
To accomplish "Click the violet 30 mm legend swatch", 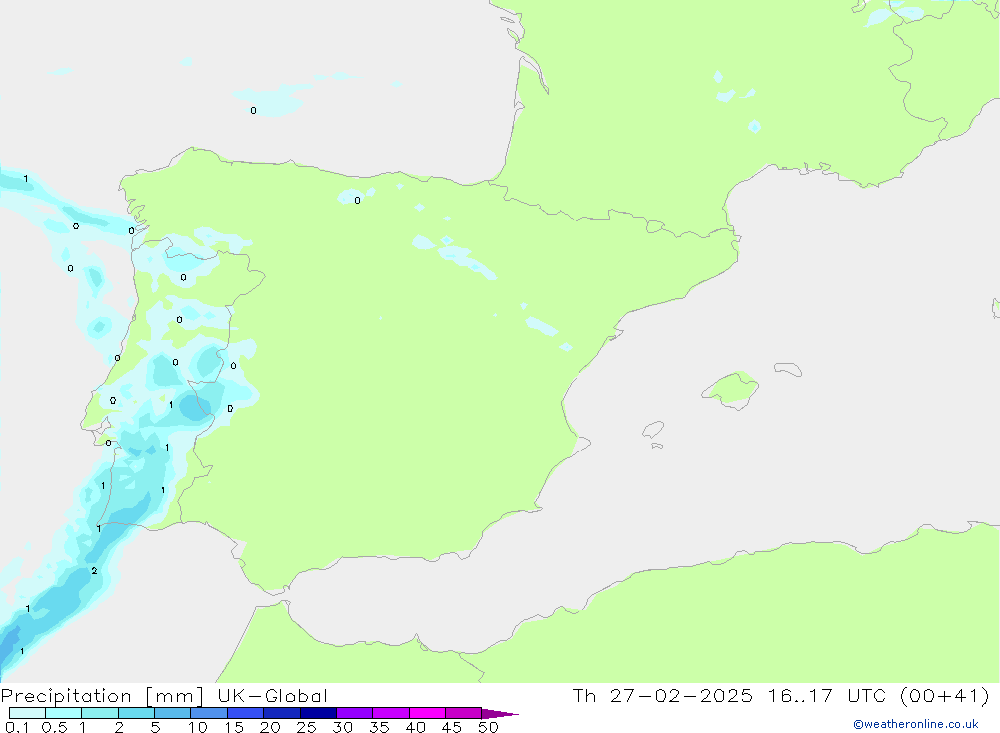I will tap(355, 713).
